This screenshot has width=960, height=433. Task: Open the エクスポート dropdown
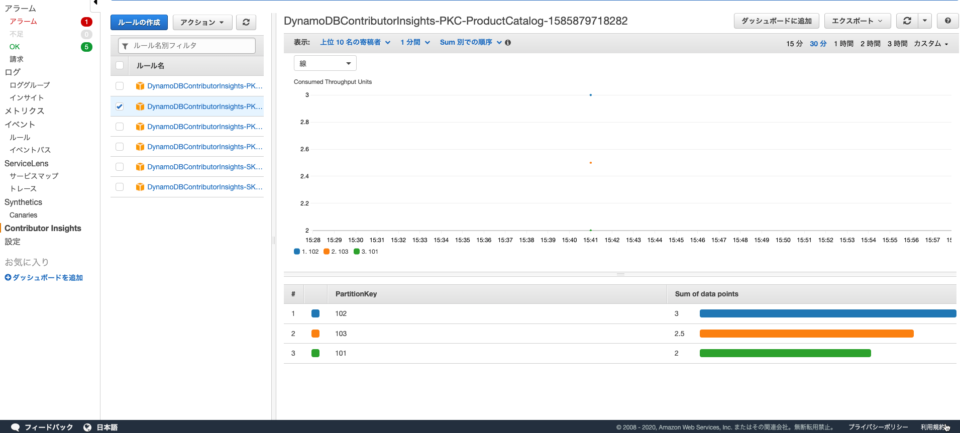coord(857,21)
